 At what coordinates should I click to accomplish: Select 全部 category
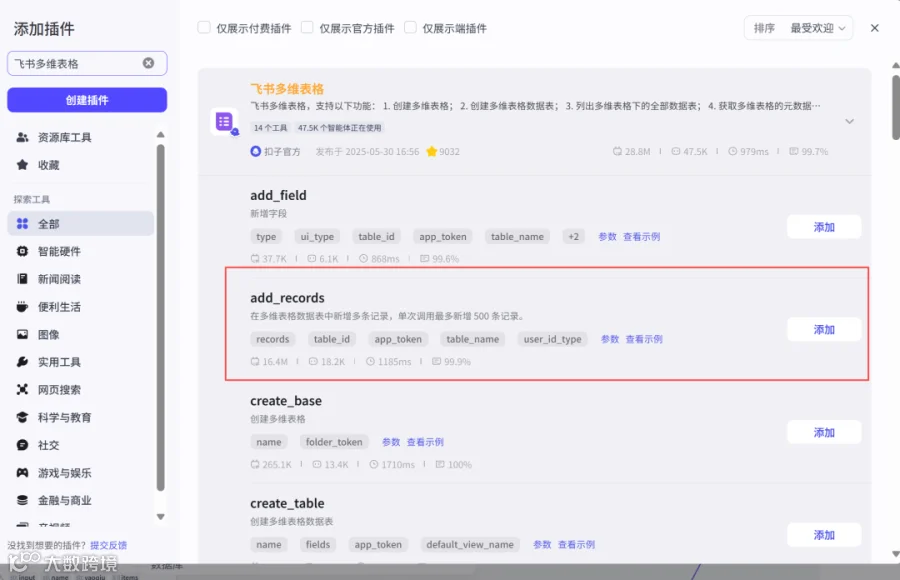[x=80, y=224]
